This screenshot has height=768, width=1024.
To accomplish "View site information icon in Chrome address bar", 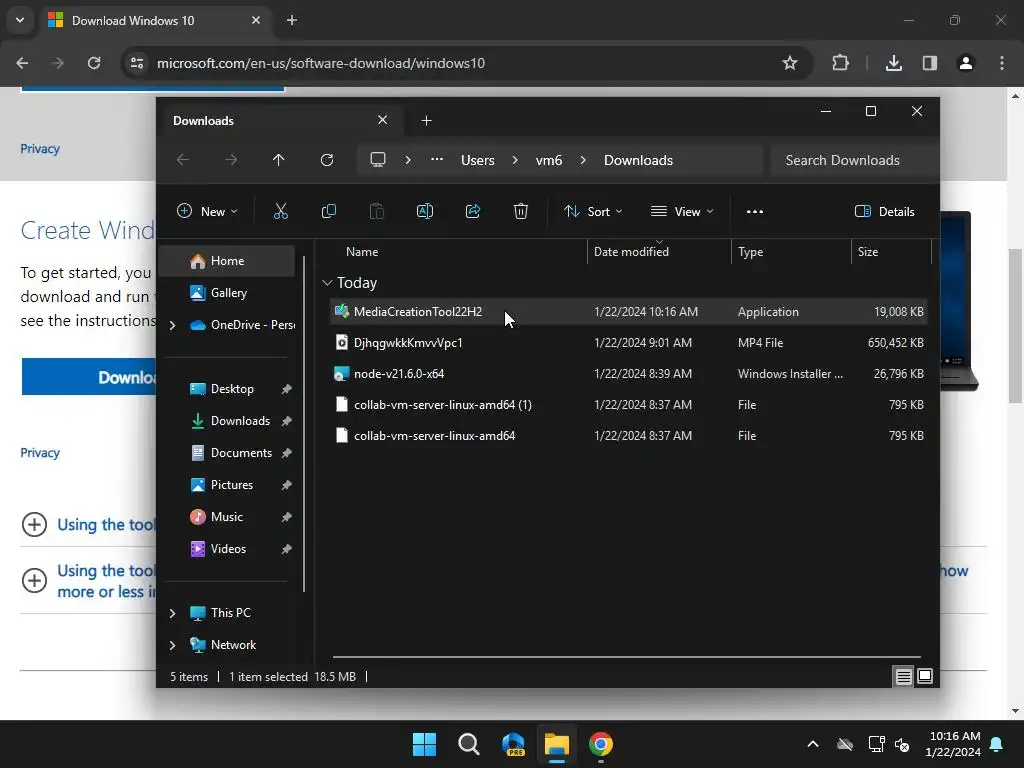I will (137, 63).
